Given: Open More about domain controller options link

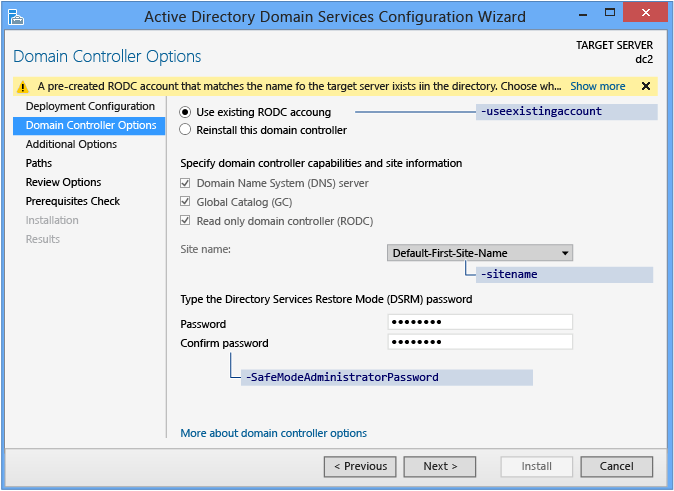Looking at the screenshot, I should coord(273,433).
